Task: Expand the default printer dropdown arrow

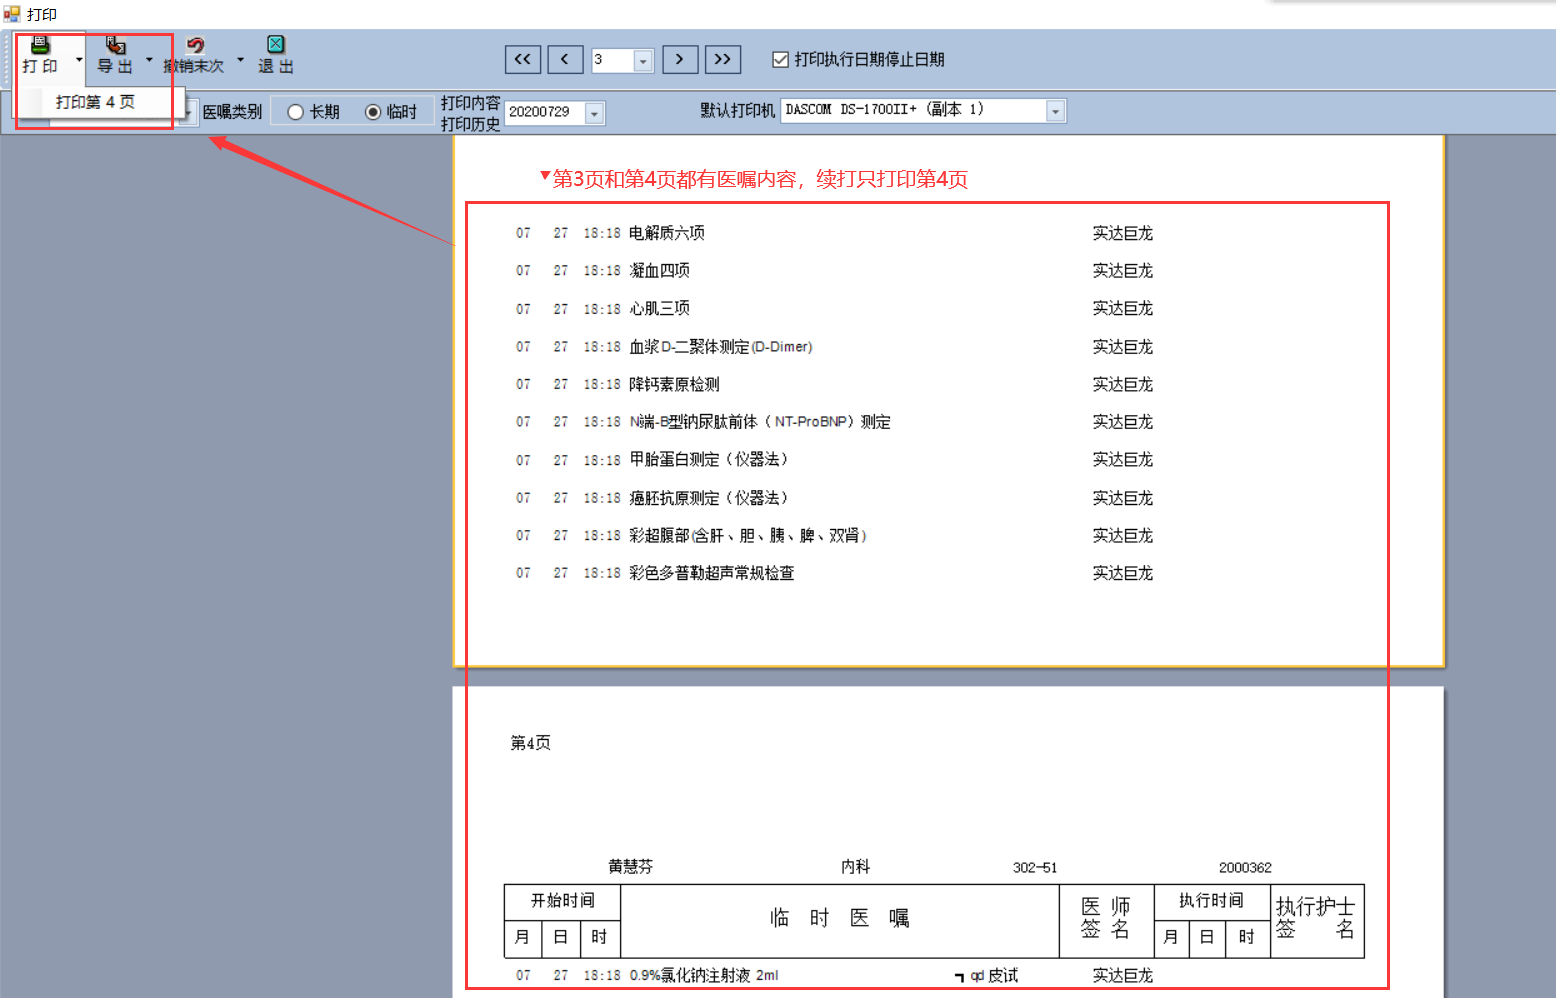Action: coord(1055,111)
